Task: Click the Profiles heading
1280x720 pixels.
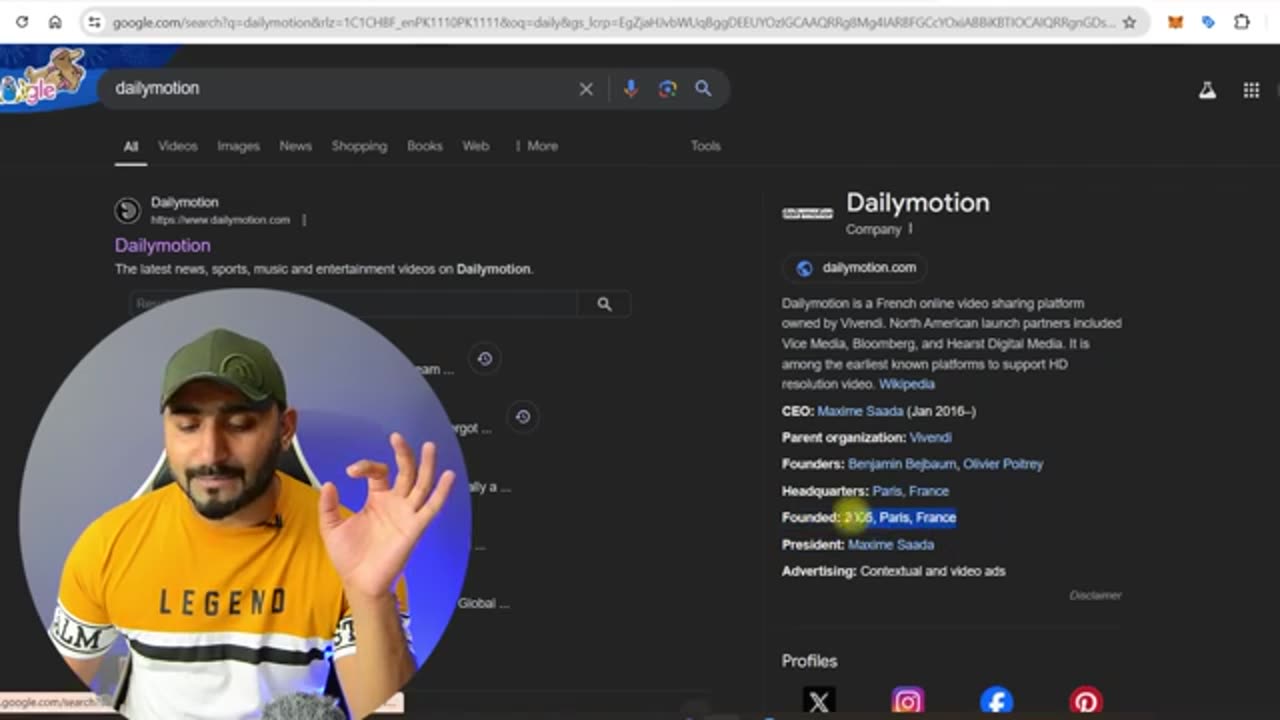Action: [809, 661]
